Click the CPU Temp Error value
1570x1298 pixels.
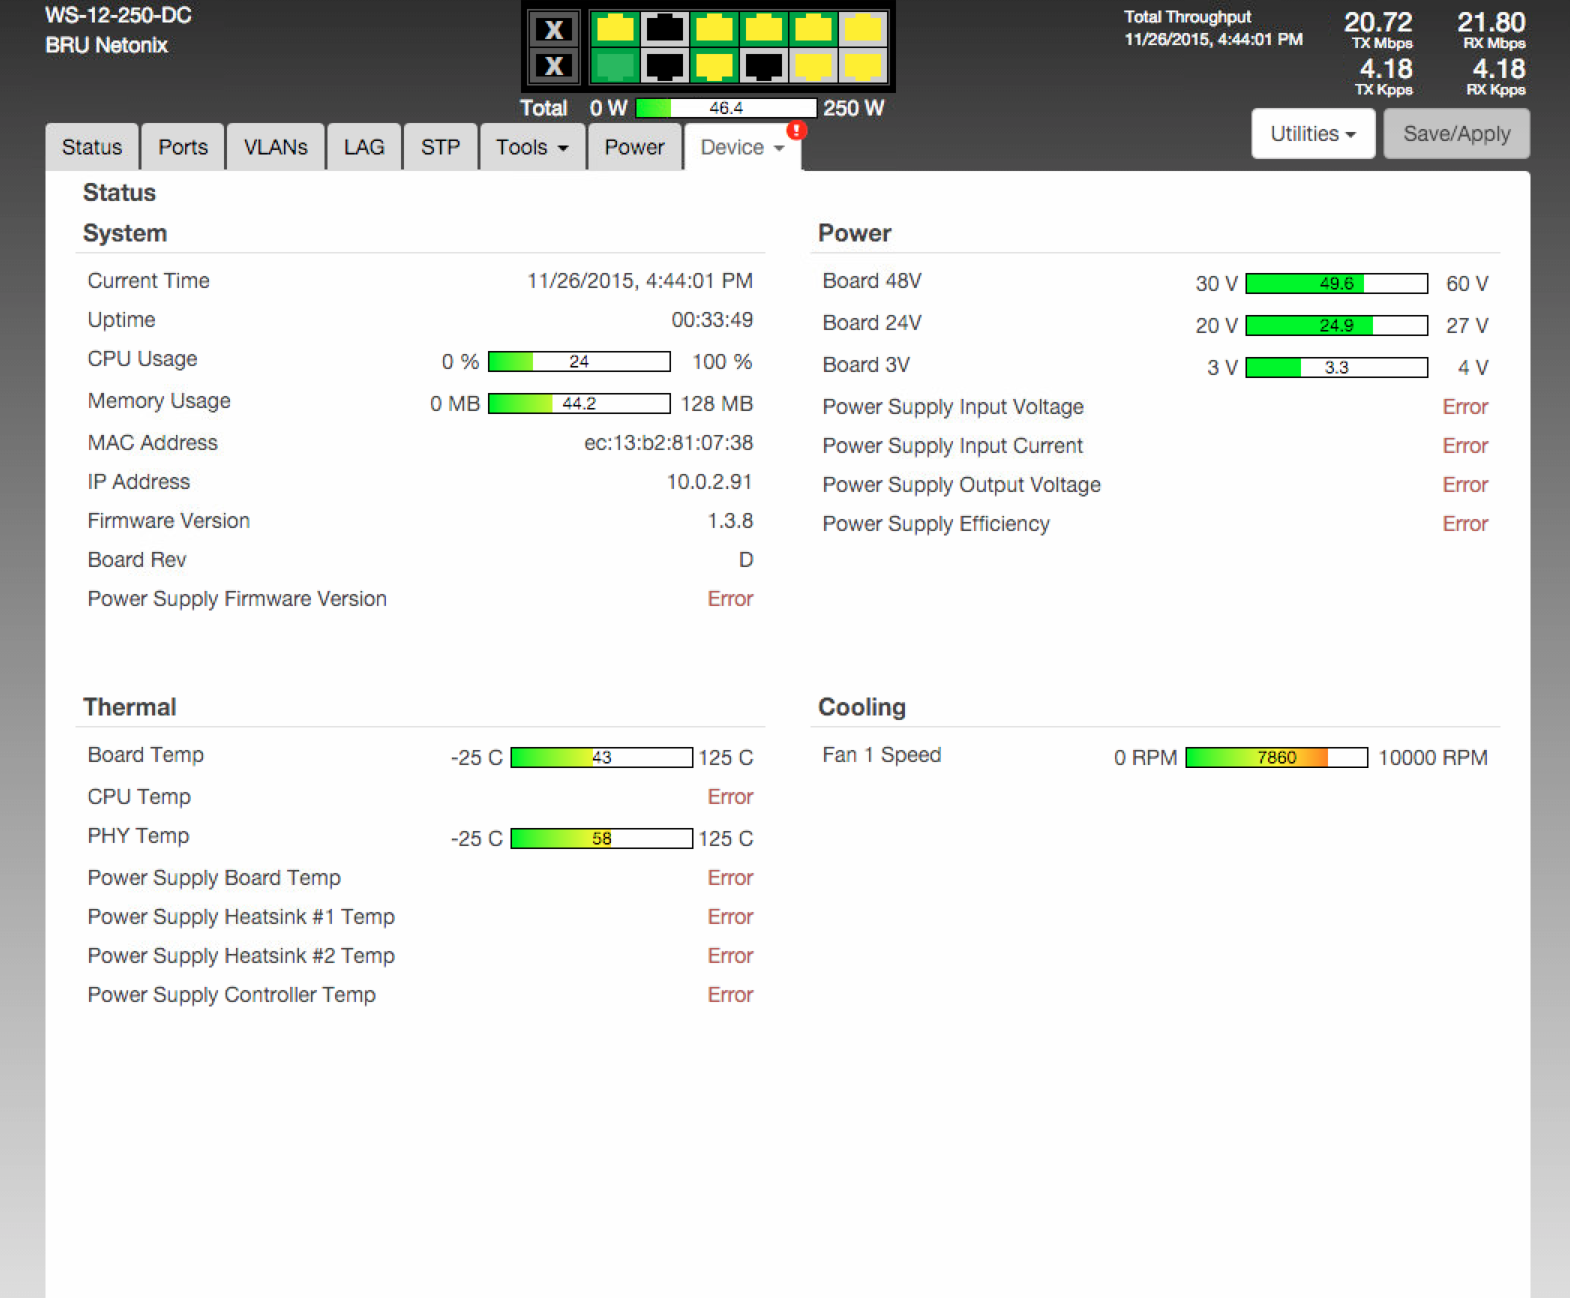[730, 796]
